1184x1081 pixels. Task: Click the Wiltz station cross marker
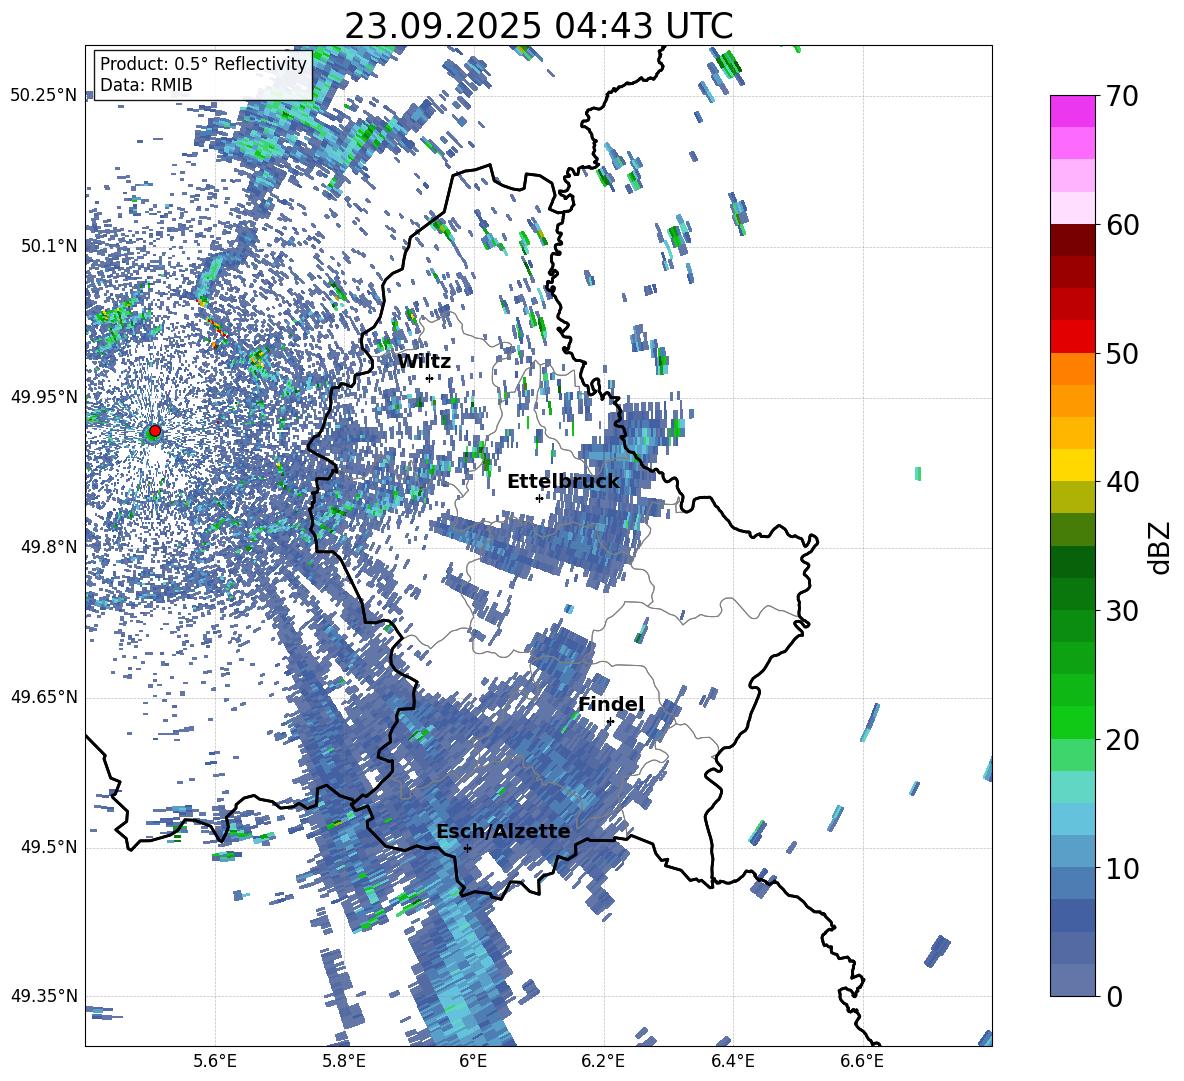[x=430, y=378]
